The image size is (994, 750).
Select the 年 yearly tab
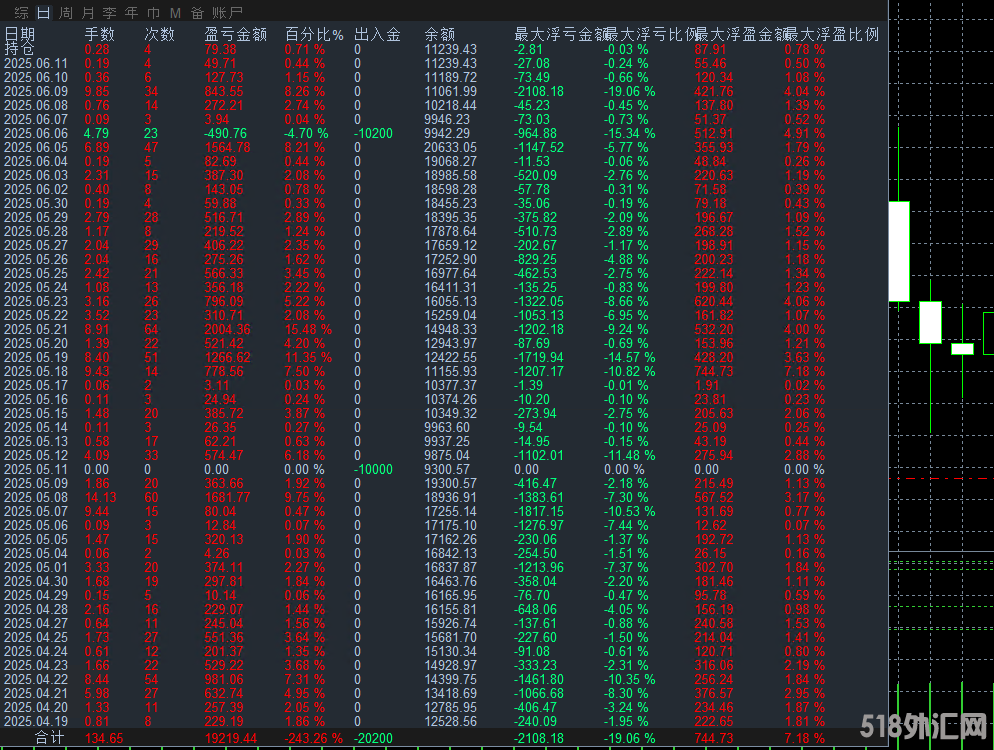coord(131,13)
